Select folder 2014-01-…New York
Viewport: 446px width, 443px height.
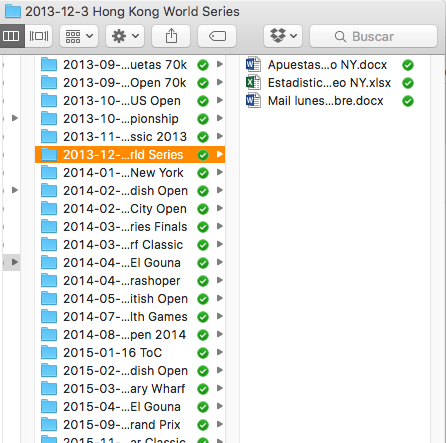click(130, 173)
